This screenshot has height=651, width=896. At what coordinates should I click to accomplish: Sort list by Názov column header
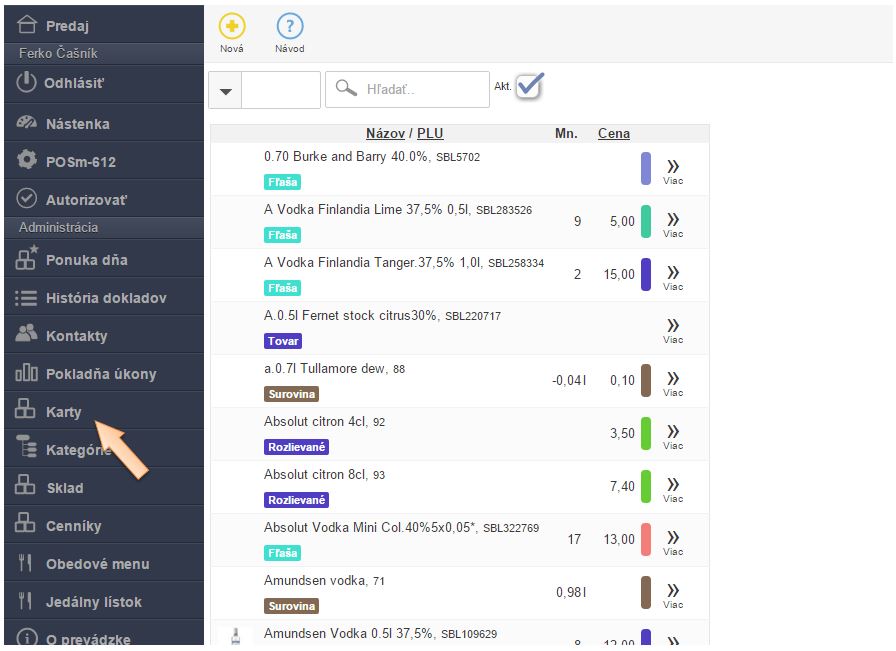(385, 134)
